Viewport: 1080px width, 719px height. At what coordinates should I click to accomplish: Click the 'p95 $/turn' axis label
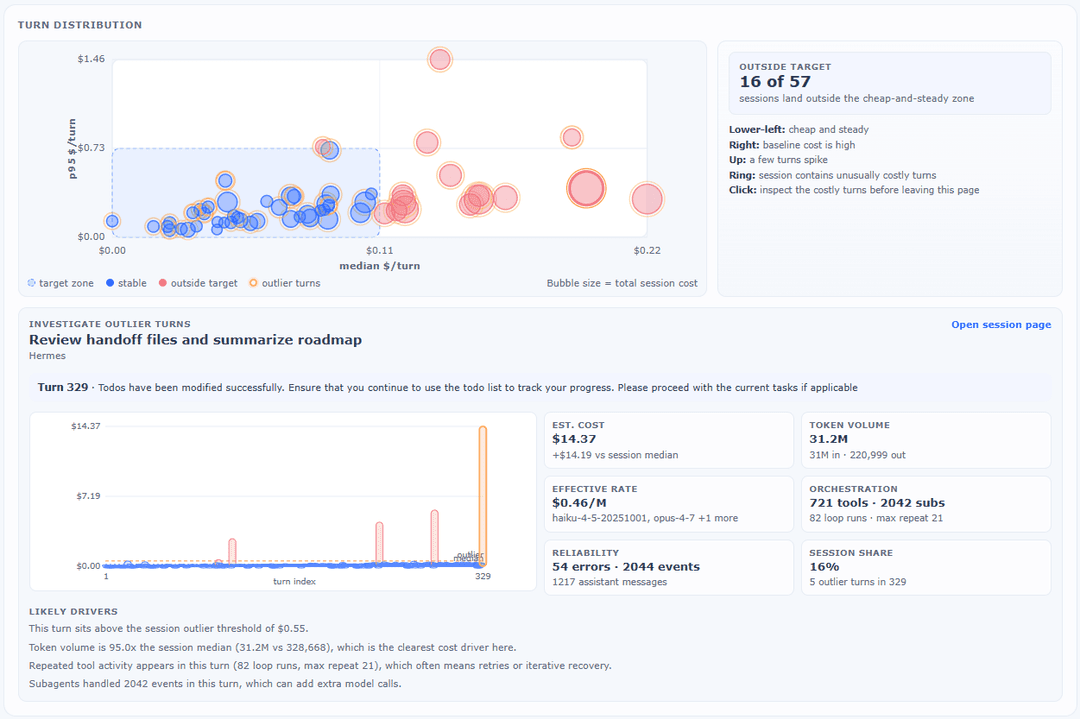coord(72,149)
